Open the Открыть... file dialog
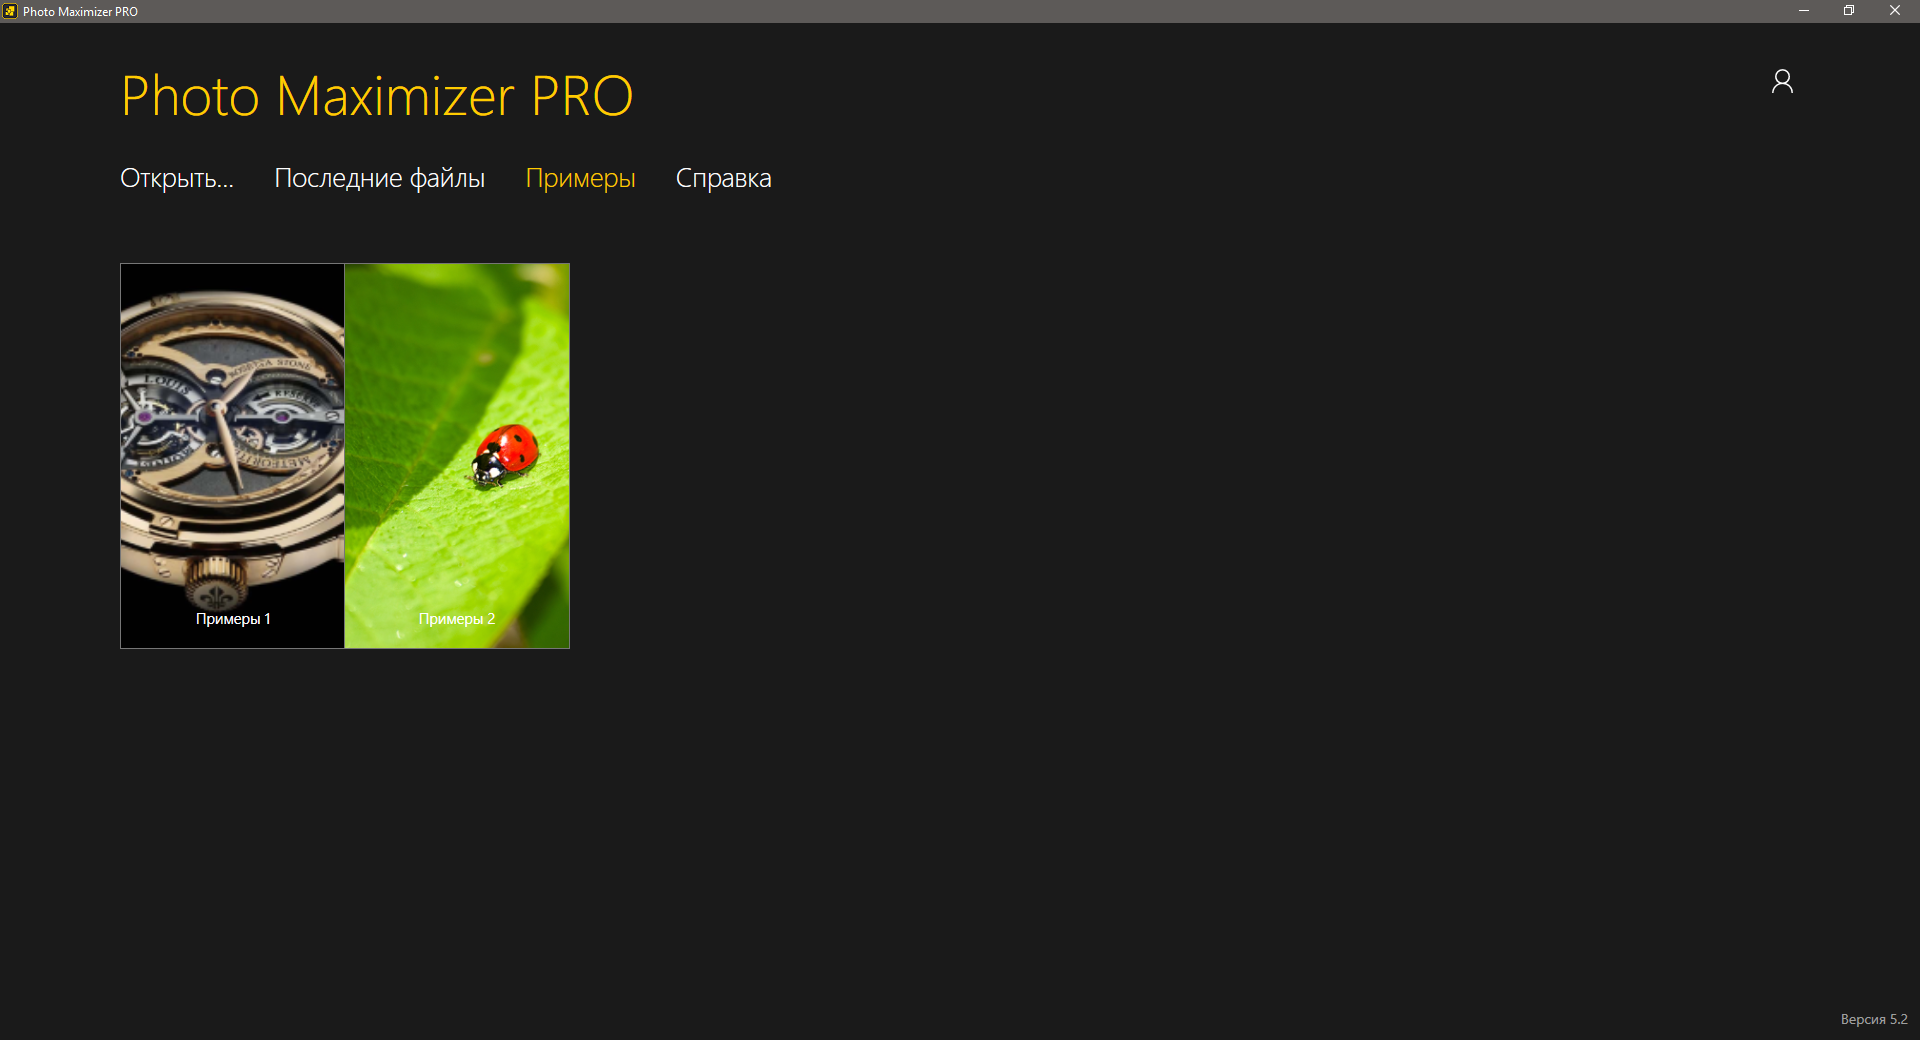1920x1040 pixels. coord(177,178)
